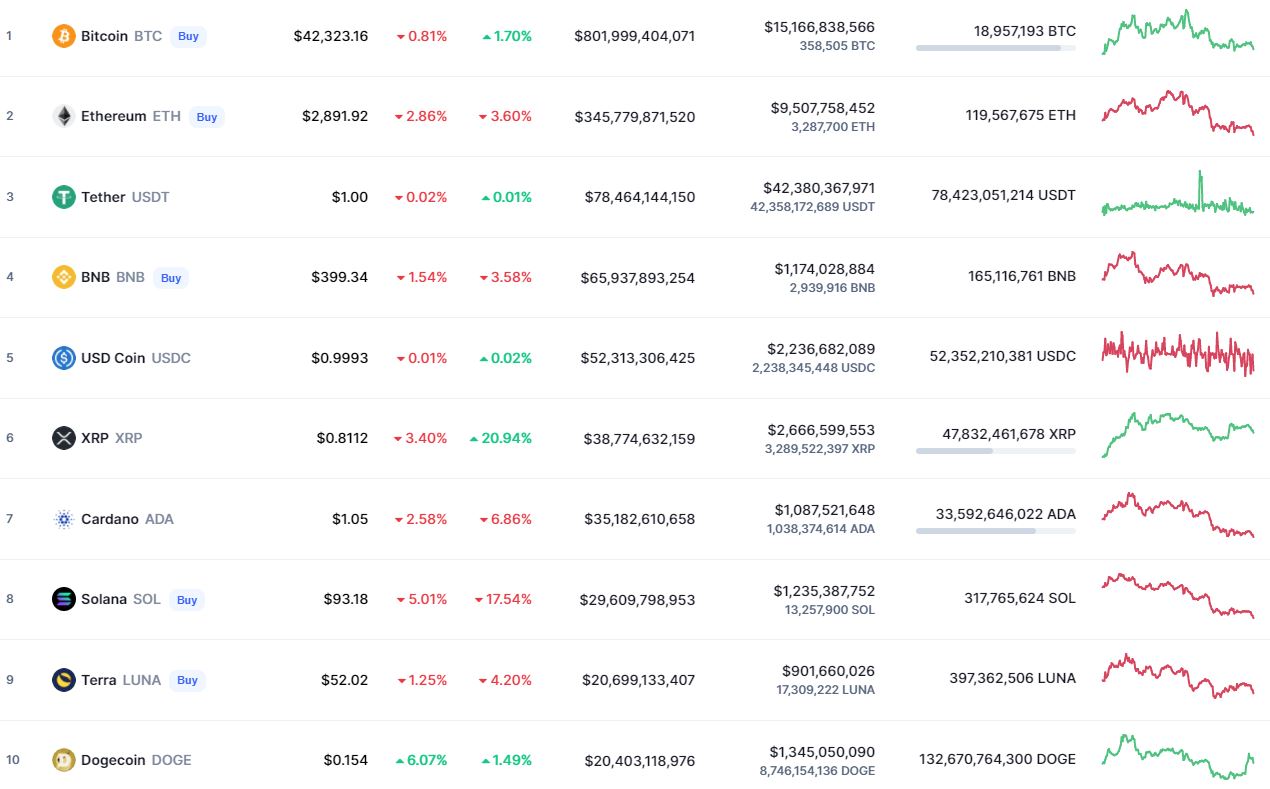Click the Ethereum diamond logo icon
1270x789 pixels.
tap(64, 116)
